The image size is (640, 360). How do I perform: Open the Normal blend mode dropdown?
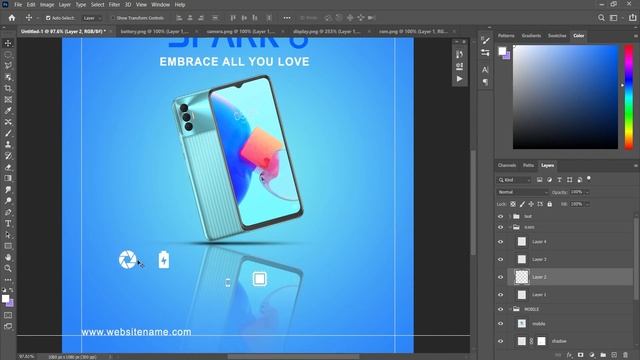(522, 192)
